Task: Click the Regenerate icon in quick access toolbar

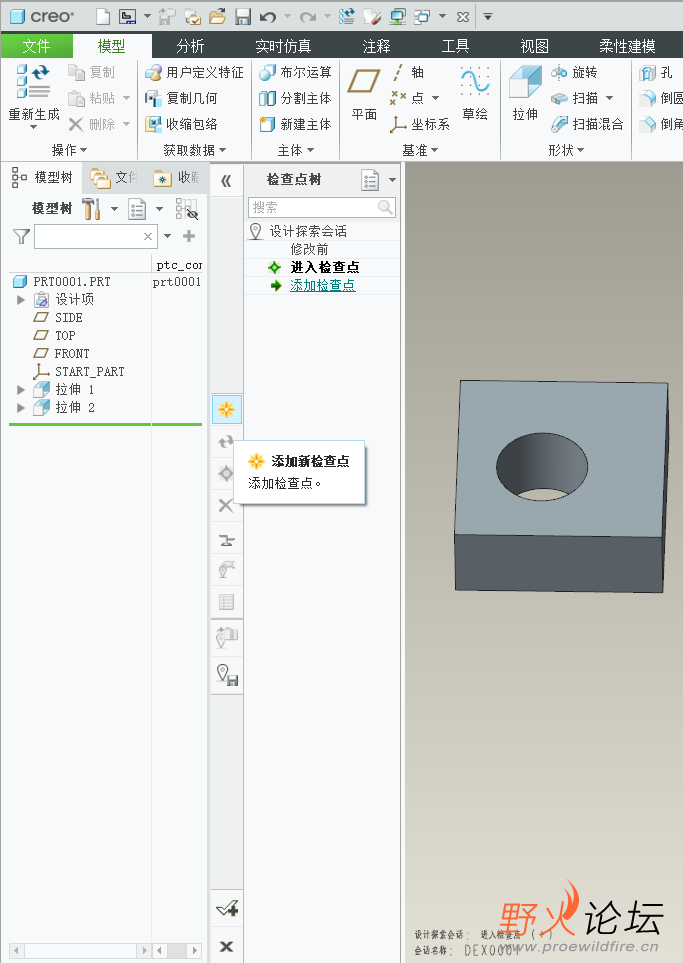Action: point(346,17)
